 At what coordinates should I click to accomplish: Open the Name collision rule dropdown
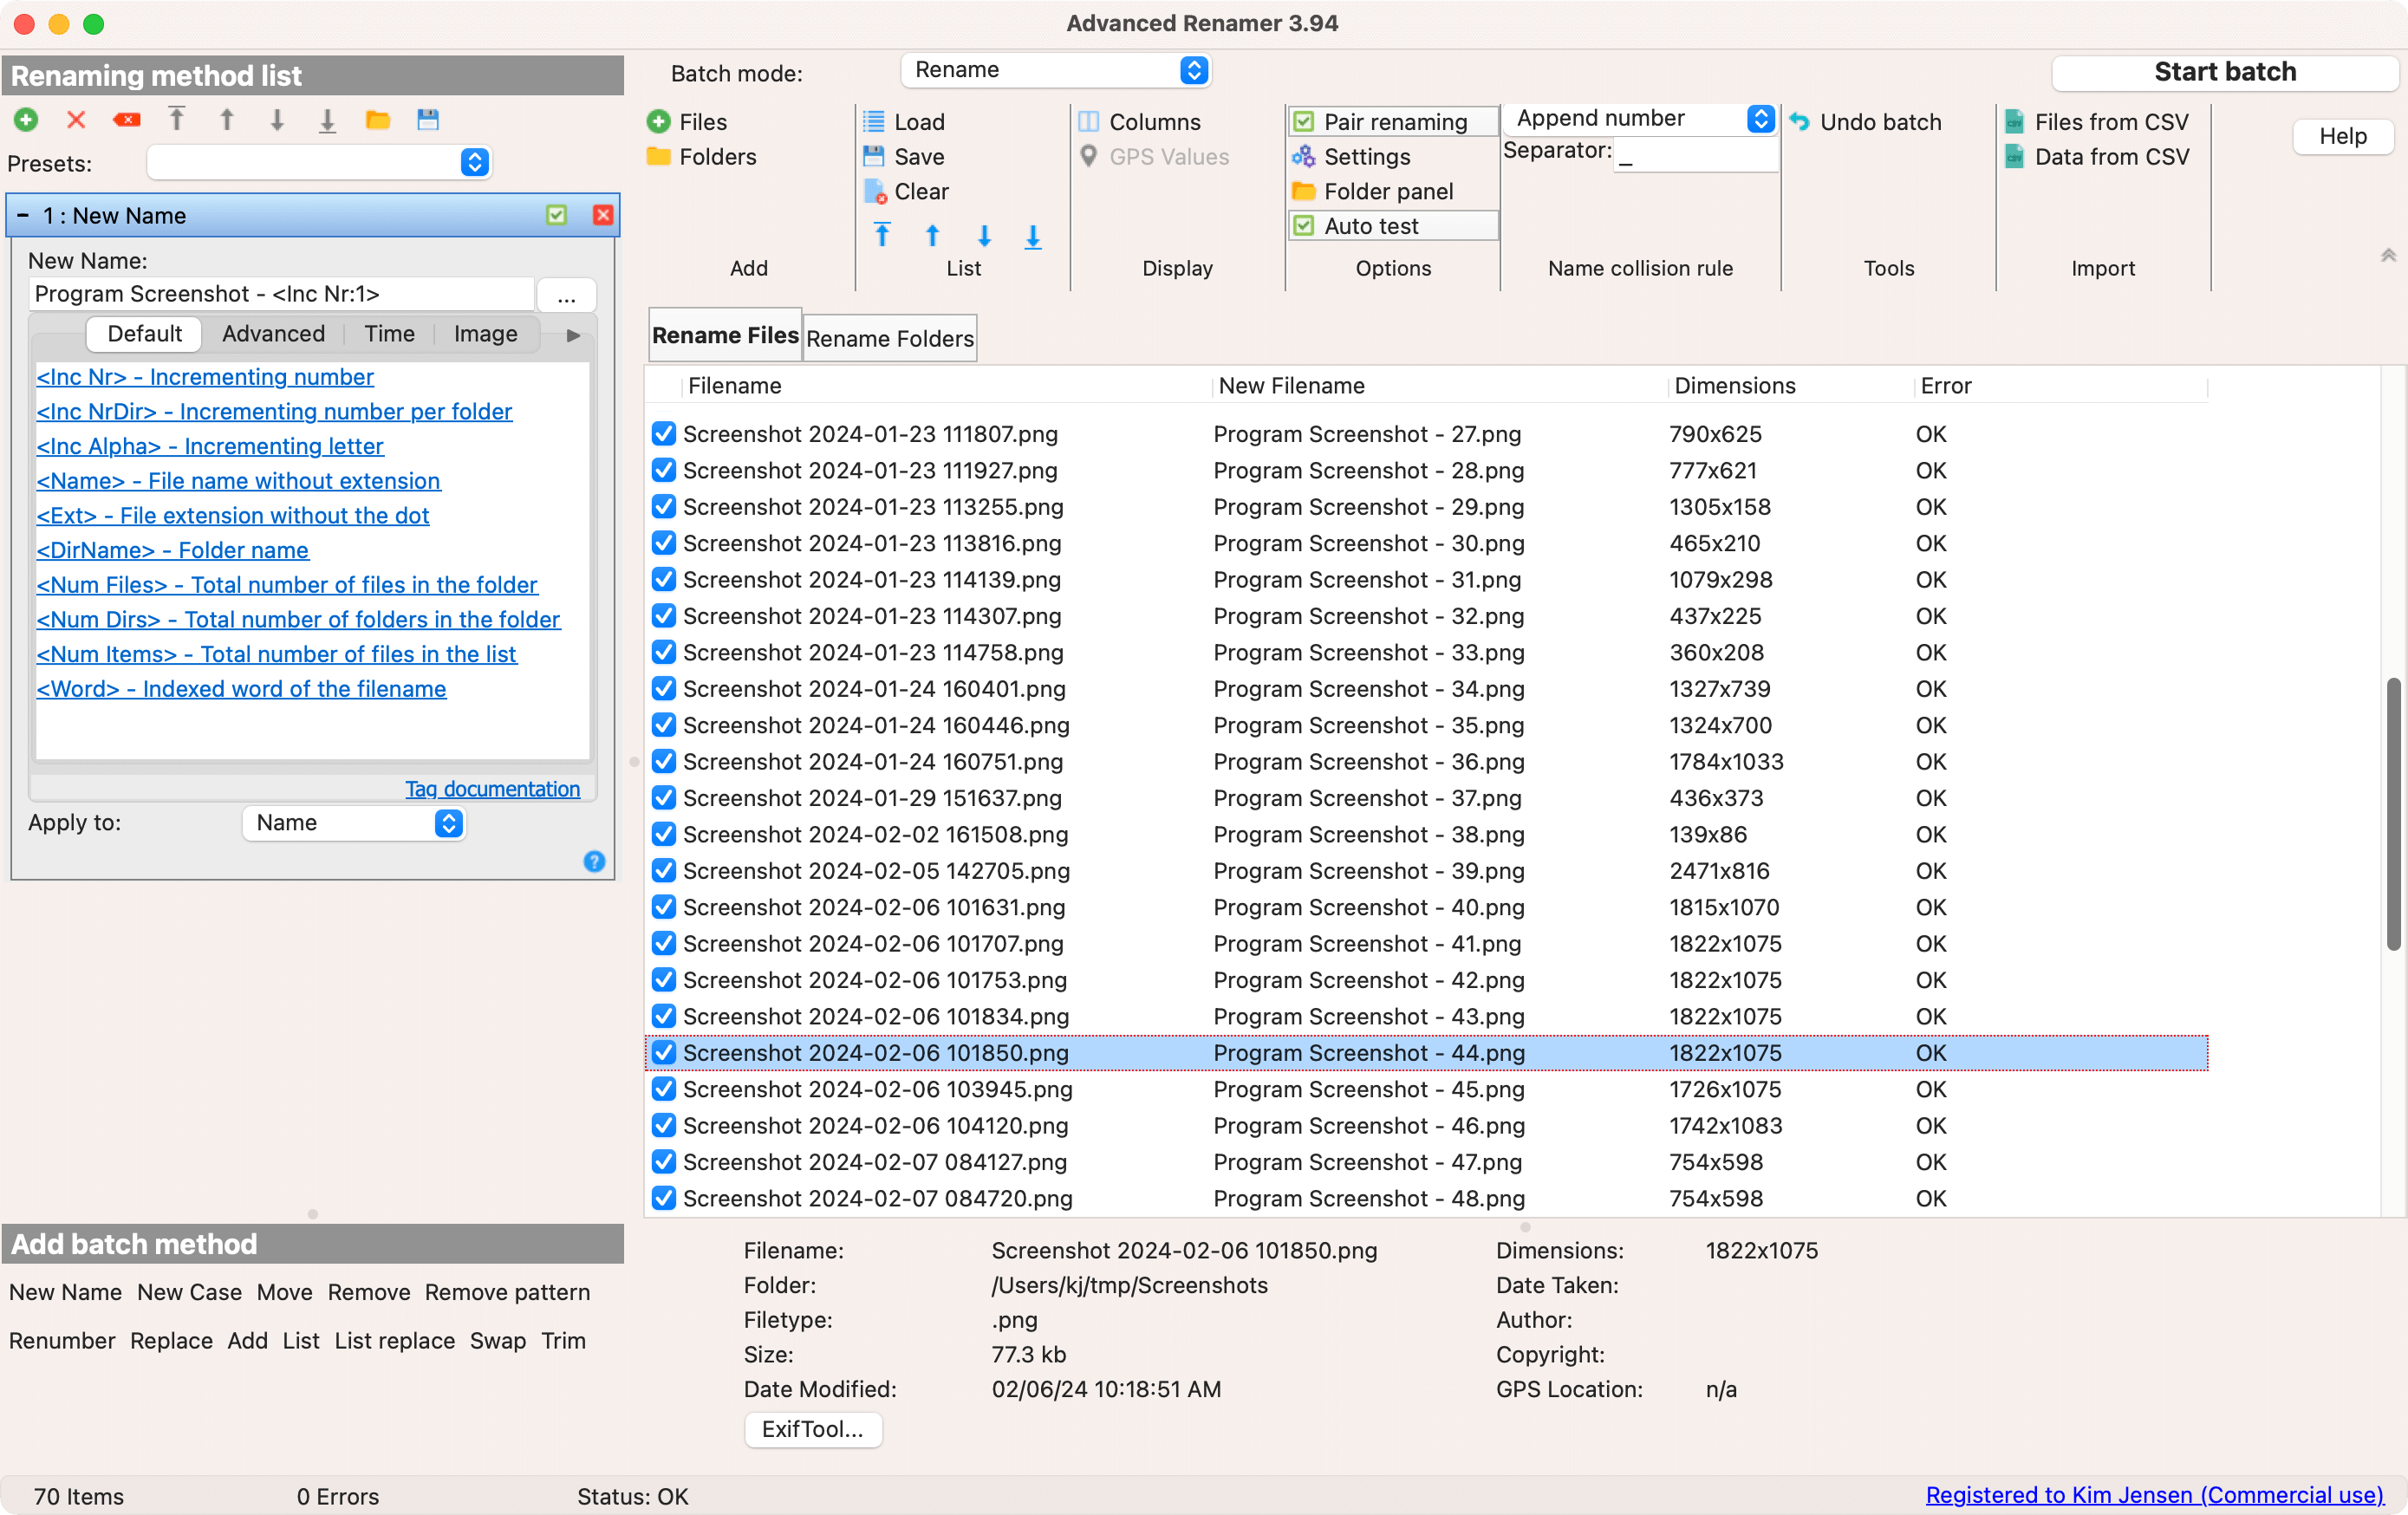[1638, 118]
